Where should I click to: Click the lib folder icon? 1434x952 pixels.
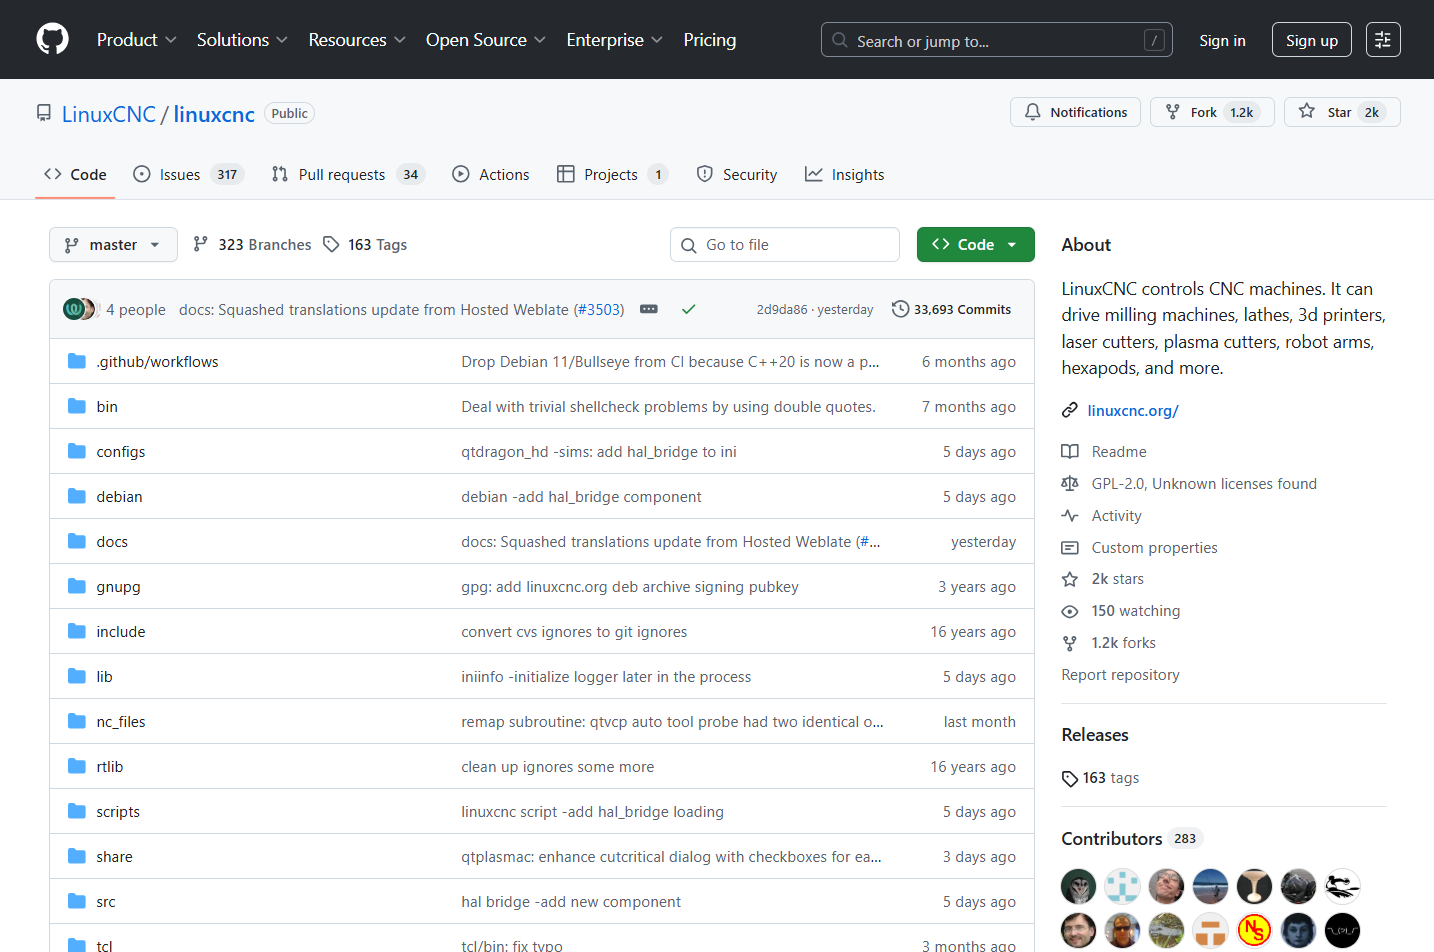coord(77,676)
